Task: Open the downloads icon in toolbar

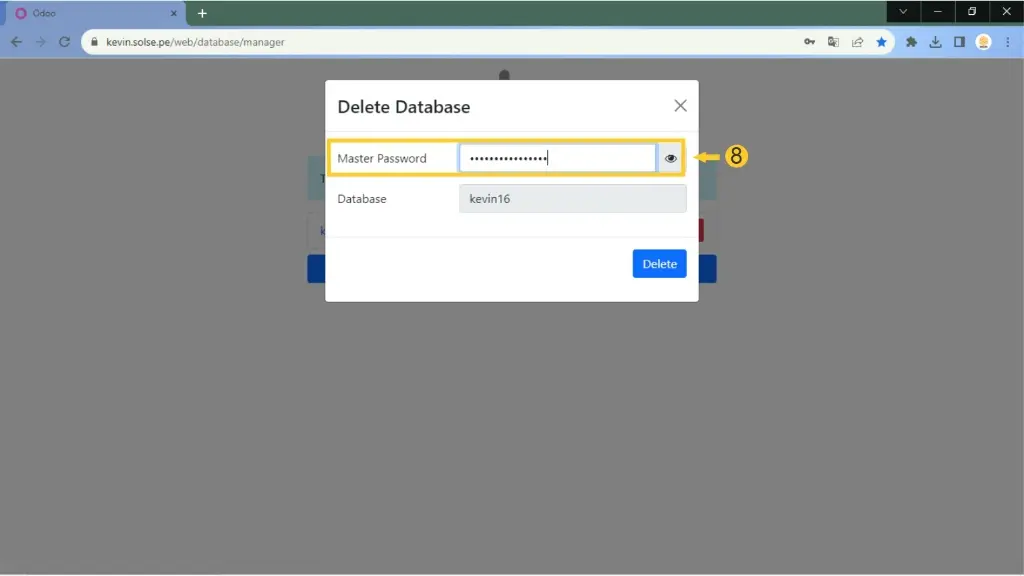Action: pos(935,42)
